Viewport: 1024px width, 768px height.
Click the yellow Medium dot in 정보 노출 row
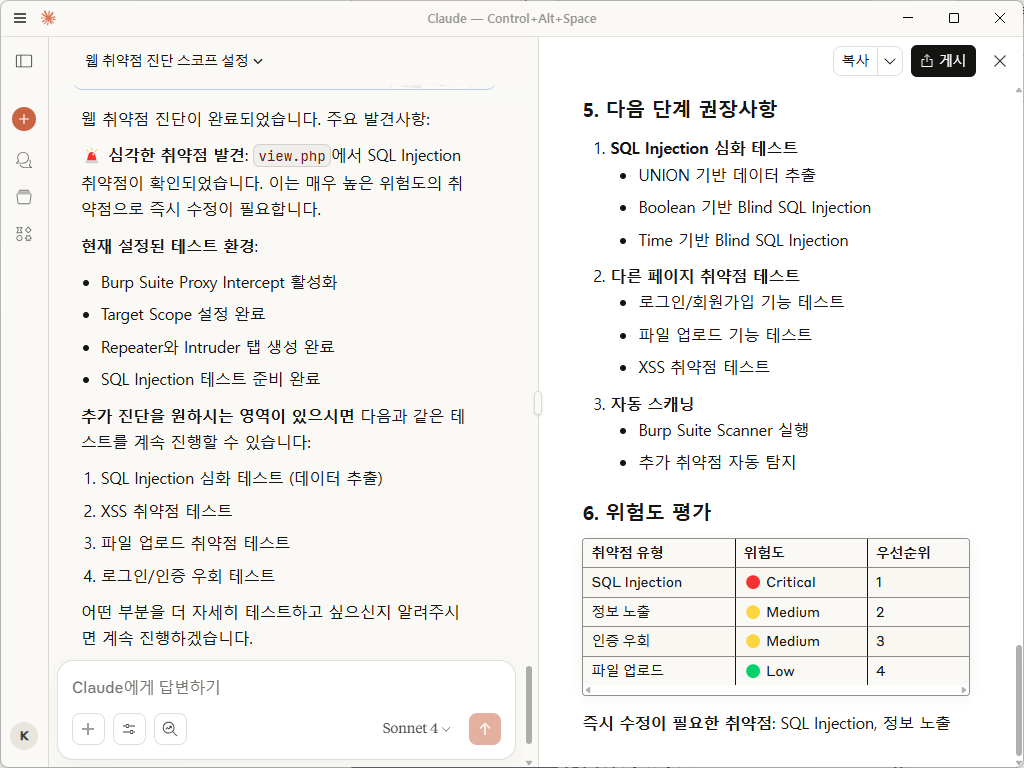[753, 612]
